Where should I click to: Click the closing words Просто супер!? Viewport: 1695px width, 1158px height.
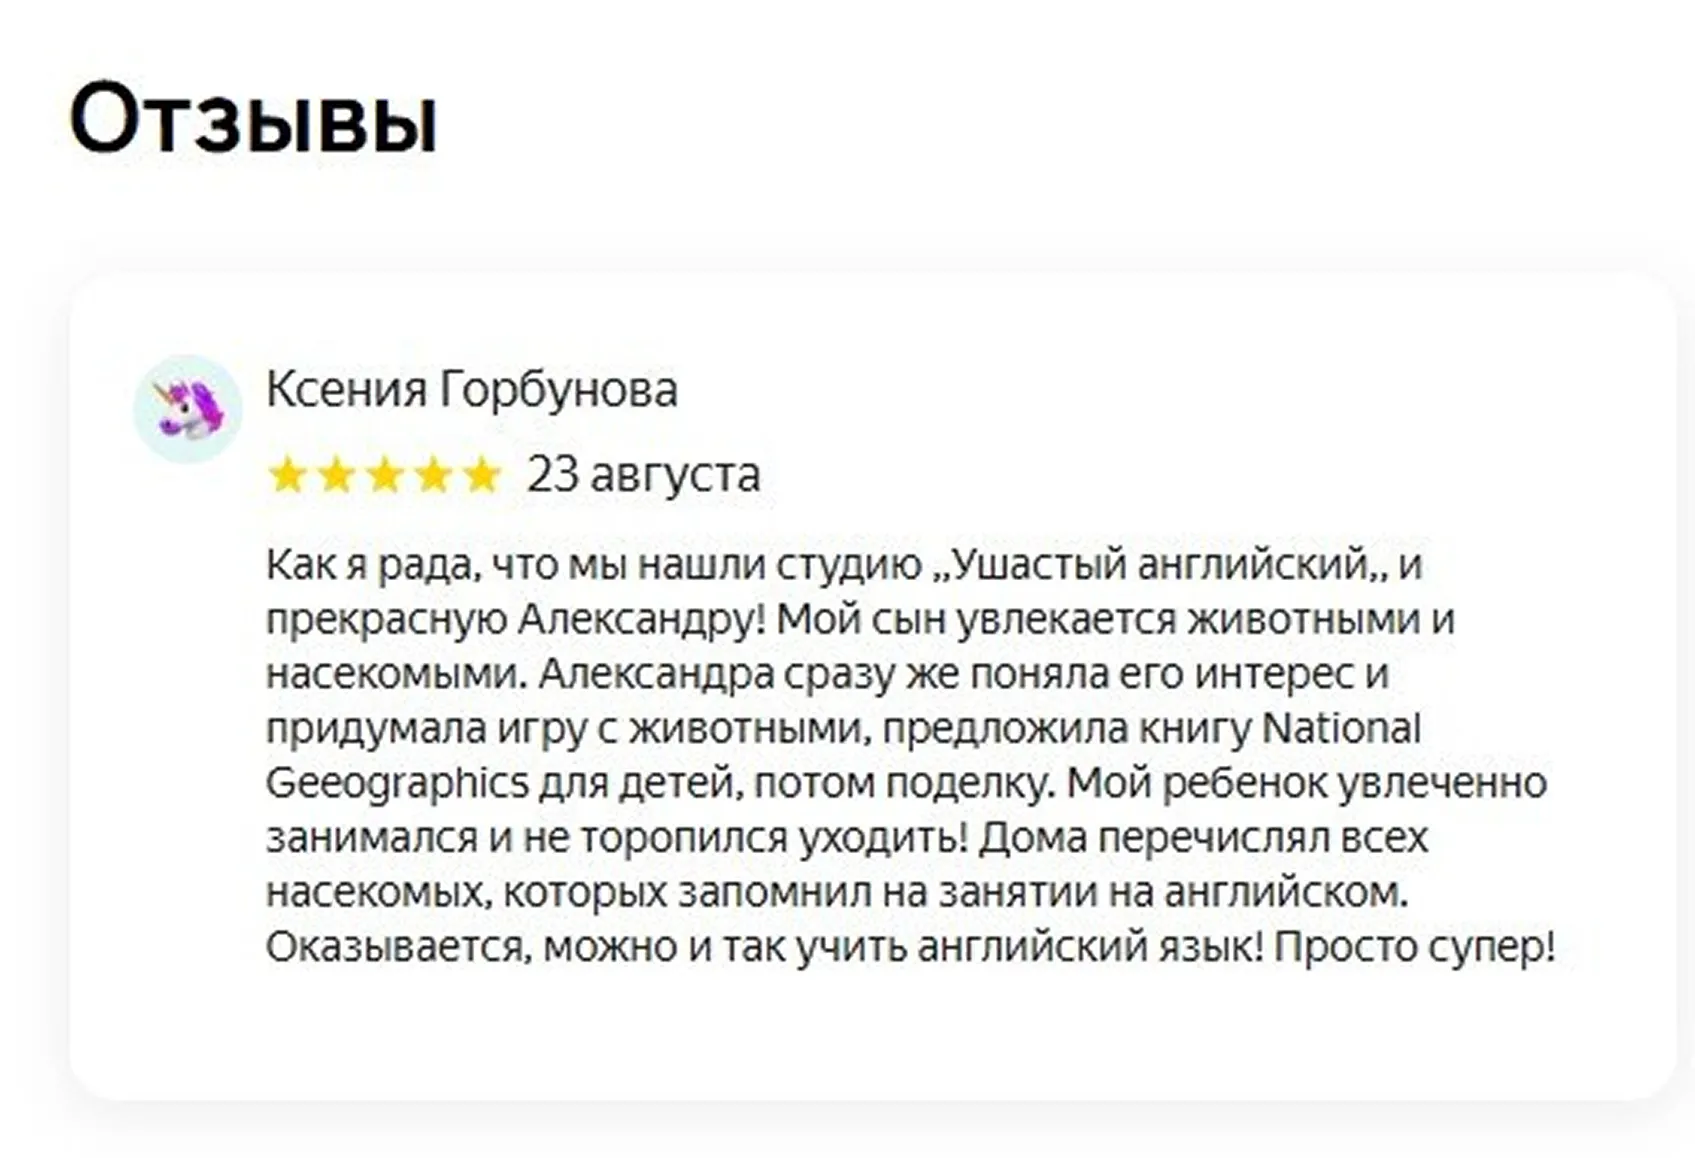(x=1415, y=946)
